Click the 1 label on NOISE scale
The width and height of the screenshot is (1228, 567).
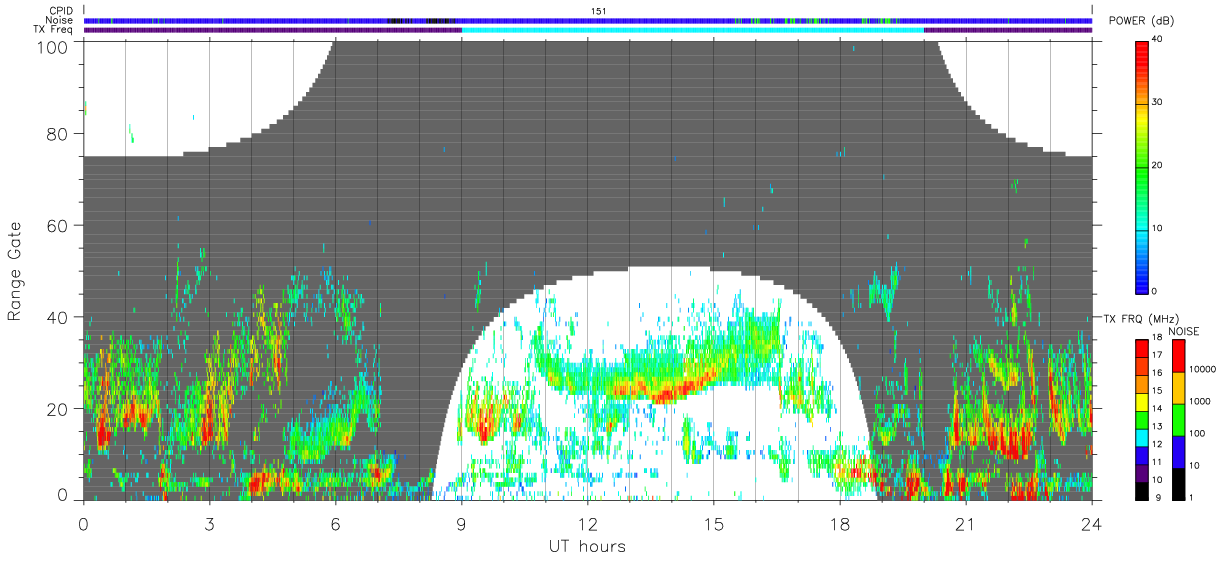1192,498
